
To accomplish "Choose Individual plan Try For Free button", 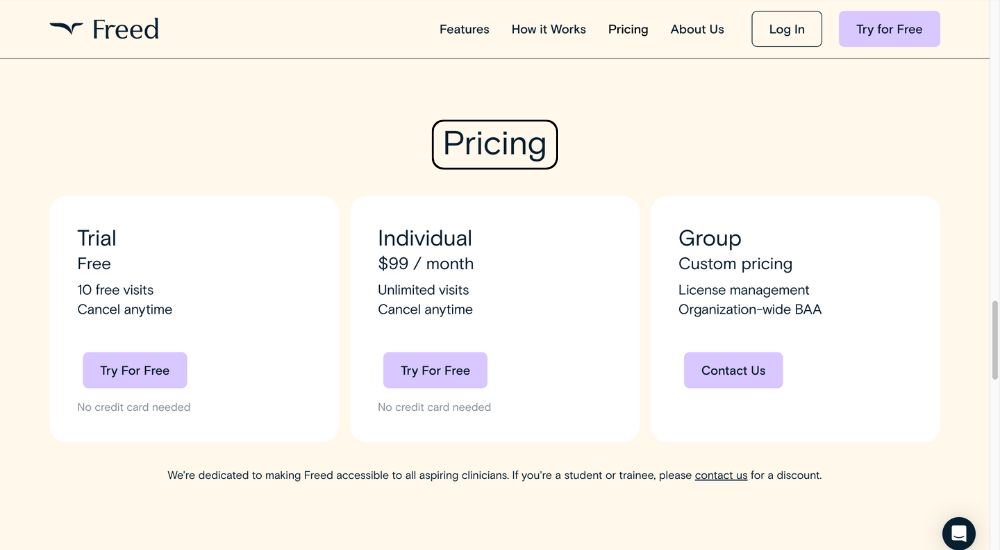I will coord(435,370).
